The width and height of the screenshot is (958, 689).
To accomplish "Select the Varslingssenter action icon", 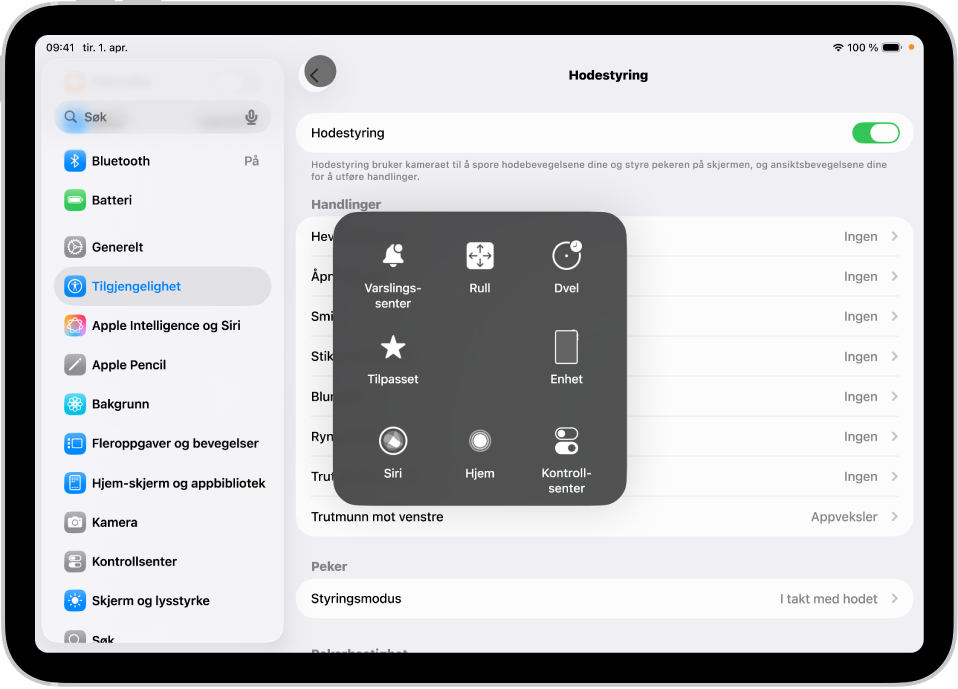I will click(392, 255).
